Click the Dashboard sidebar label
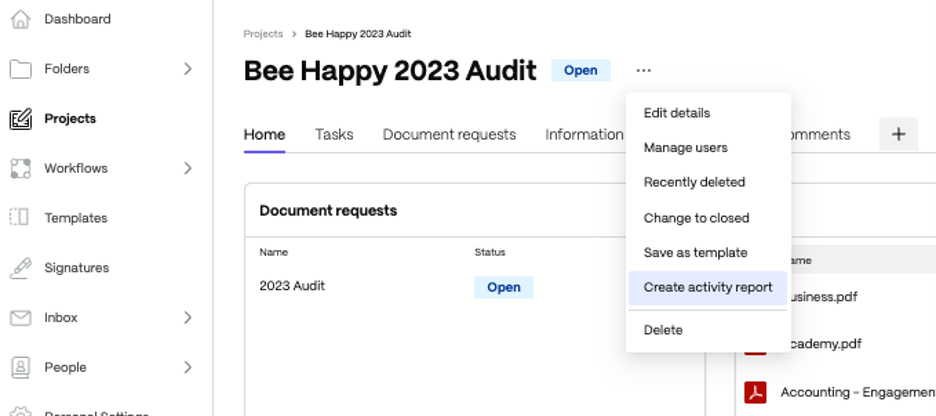 tap(78, 19)
